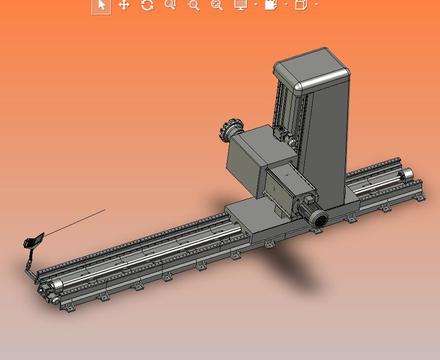Expand the dropdown arrow beside monitor icon
This screenshot has height=360, width=440.
pos(256,5)
